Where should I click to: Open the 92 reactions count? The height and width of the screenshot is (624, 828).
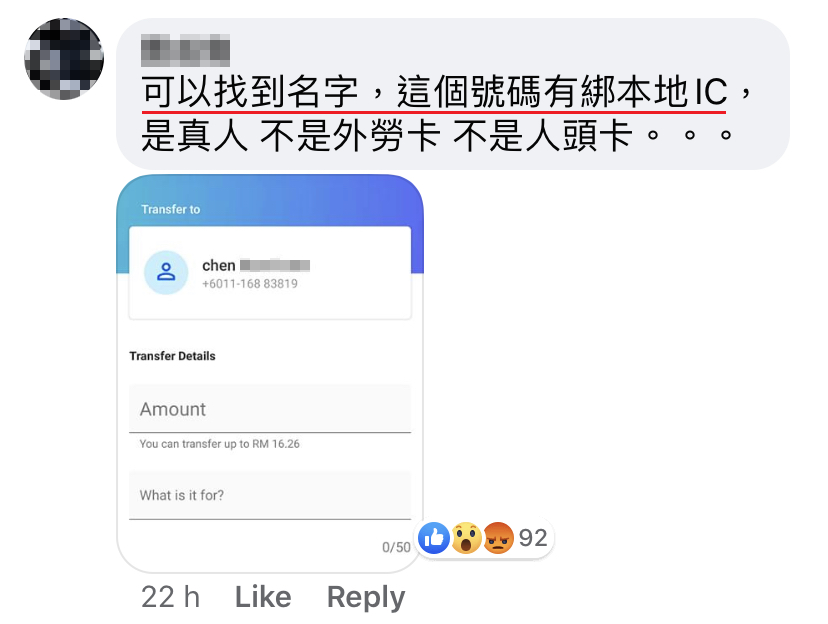point(533,538)
